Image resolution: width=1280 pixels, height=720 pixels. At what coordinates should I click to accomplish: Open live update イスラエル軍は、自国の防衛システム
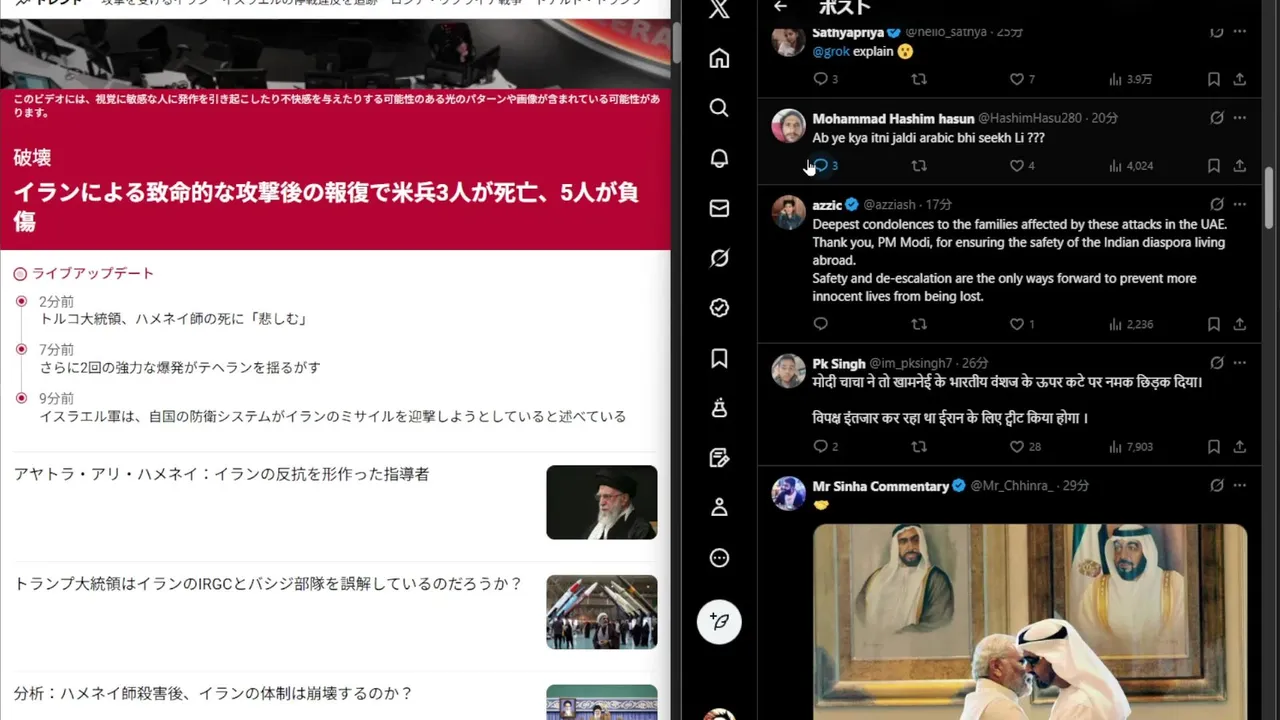[x=333, y=416]
